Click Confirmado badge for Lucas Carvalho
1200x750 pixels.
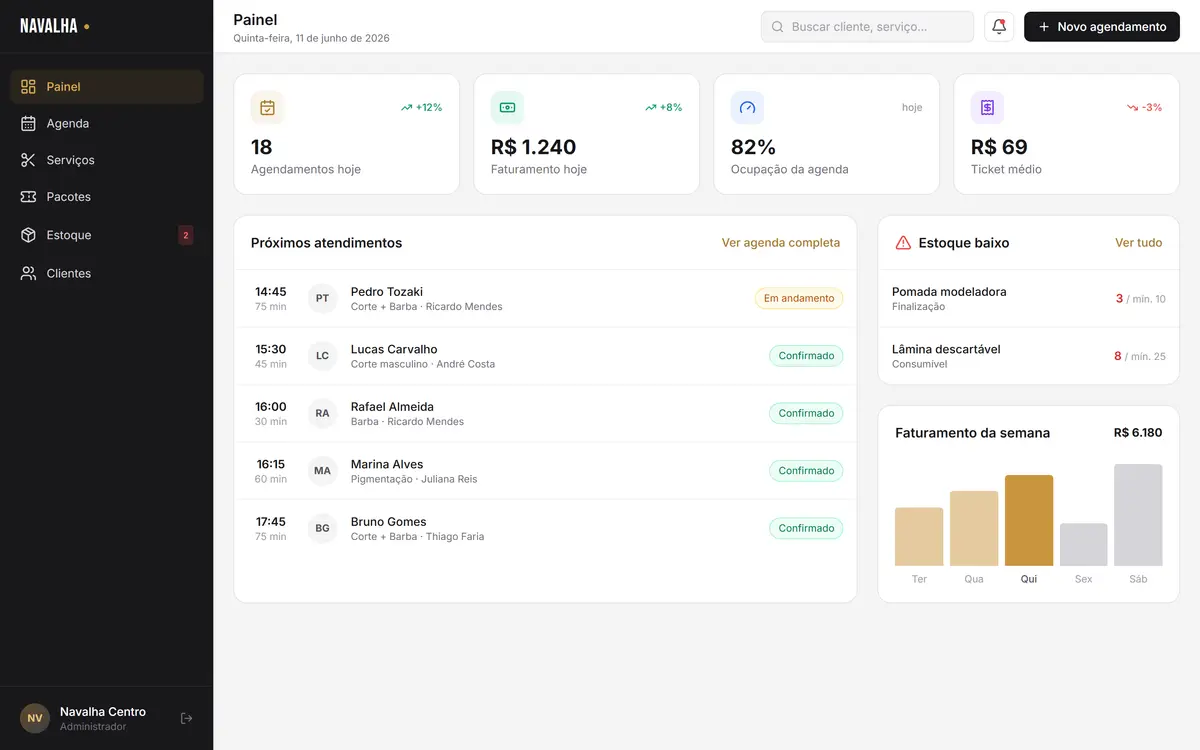click(806, 356)
